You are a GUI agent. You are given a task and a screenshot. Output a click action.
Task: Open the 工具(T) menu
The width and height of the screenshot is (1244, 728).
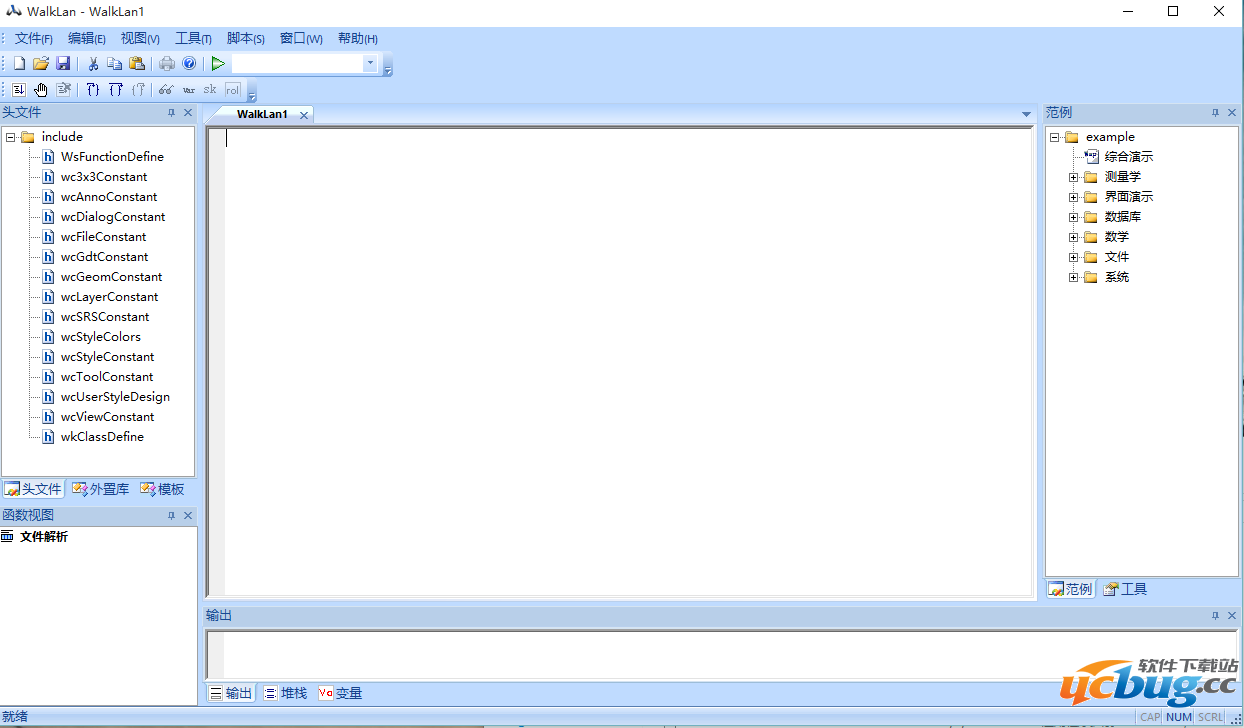(193, 39)
